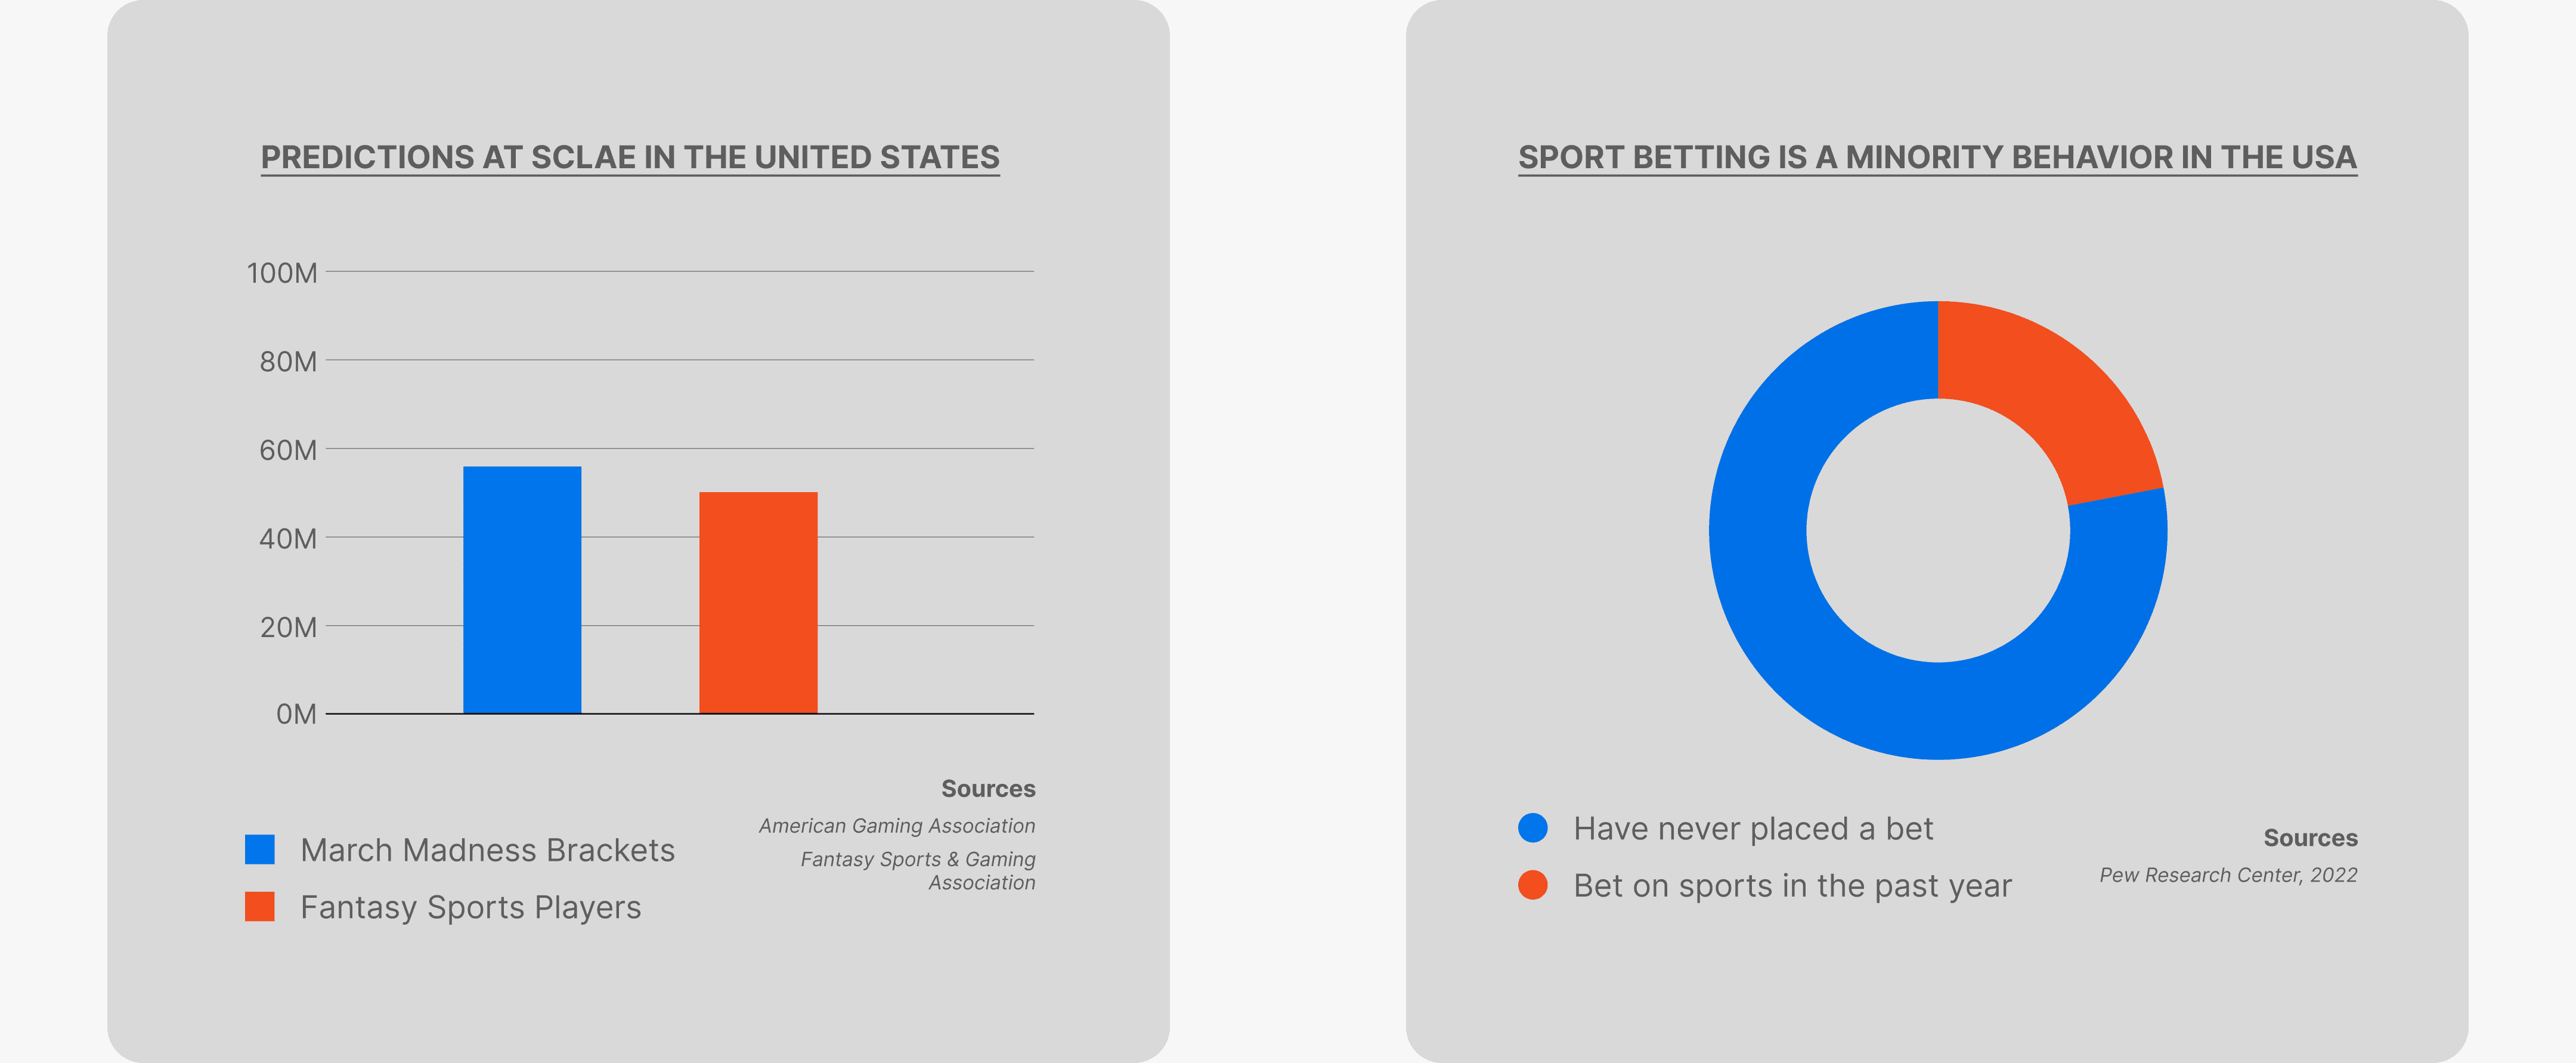Click the Fantasy Sports Players legend label
2576x1063 pixels.
pyautogui.click(x=470, y=907)
